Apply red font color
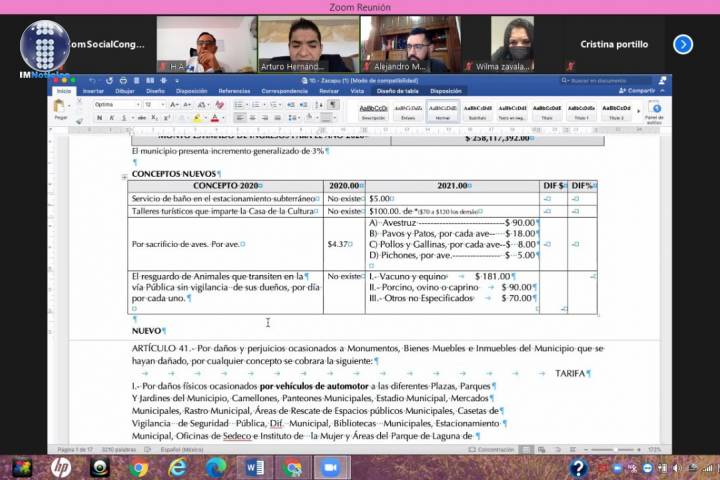The height and width of the screenshot is (480, 720). click(x=214, y=118)
